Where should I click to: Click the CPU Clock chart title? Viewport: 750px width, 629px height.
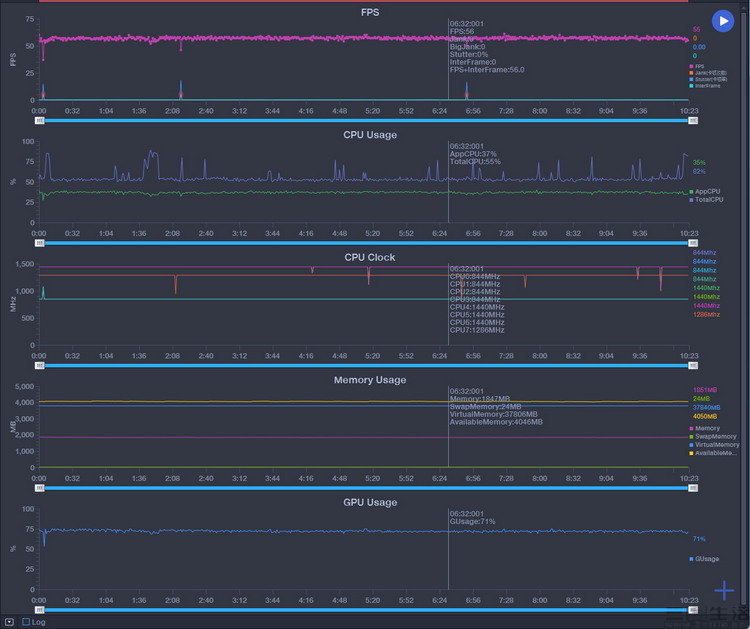tap(370, 257)
